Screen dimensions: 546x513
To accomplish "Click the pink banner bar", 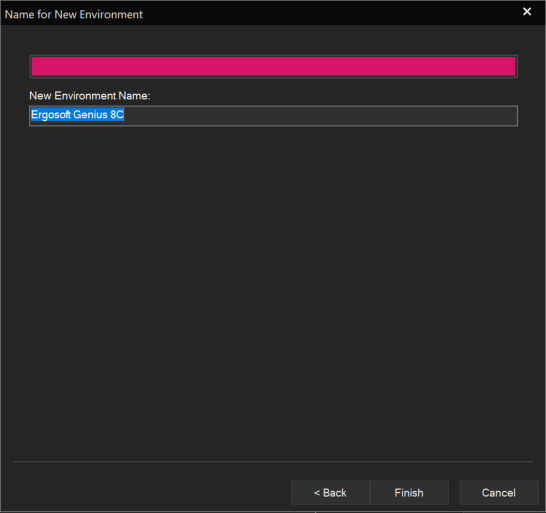I will point(273,66).
